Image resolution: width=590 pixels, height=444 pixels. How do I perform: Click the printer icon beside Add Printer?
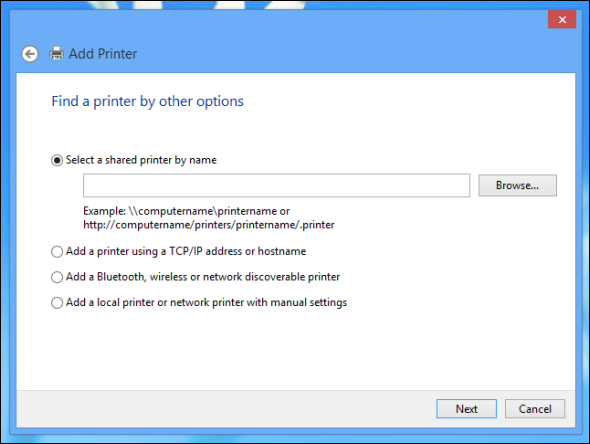coord(56,54)
